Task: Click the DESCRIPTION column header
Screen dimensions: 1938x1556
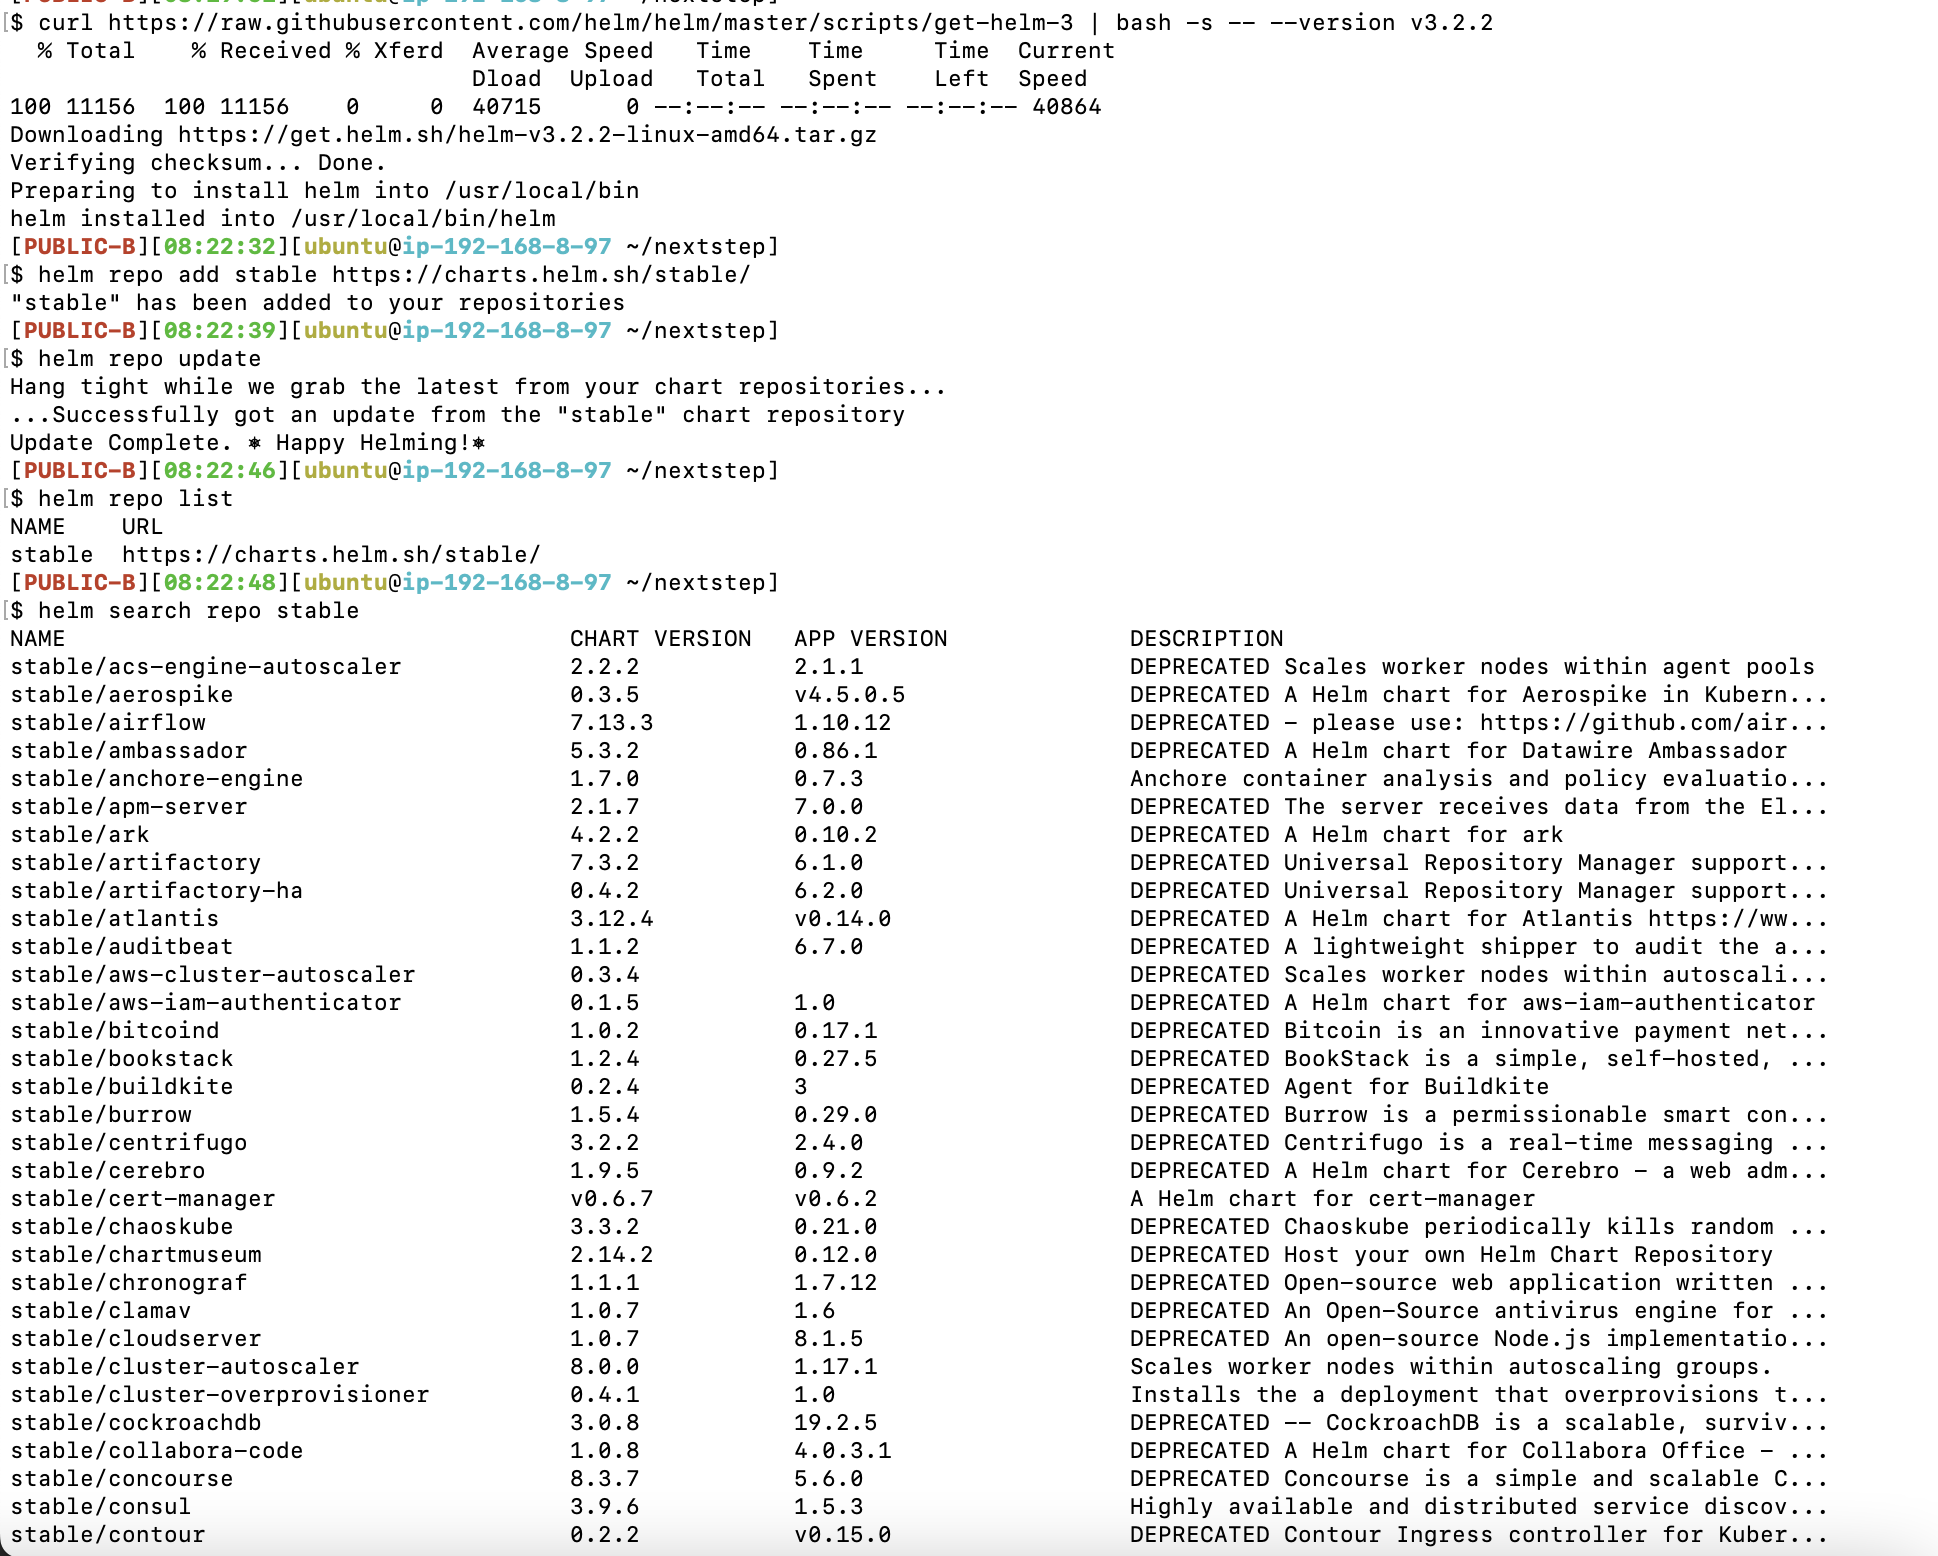Action: [1206, 638]
